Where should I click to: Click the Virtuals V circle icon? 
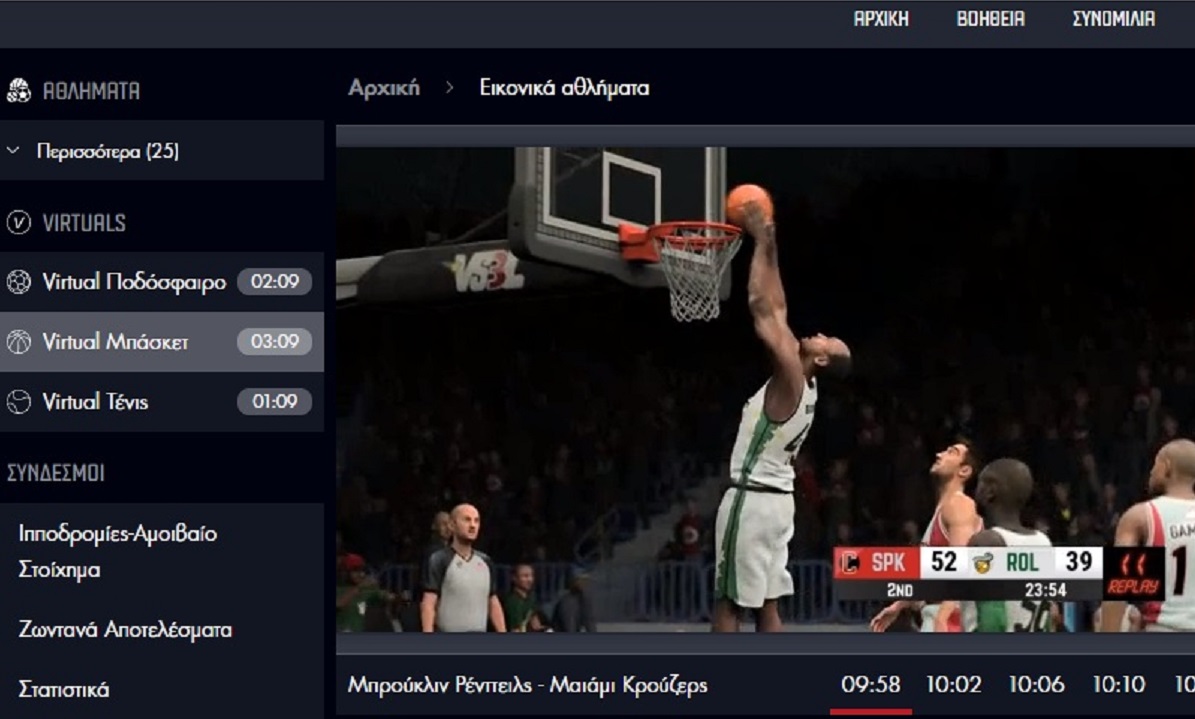click(18, 222)
